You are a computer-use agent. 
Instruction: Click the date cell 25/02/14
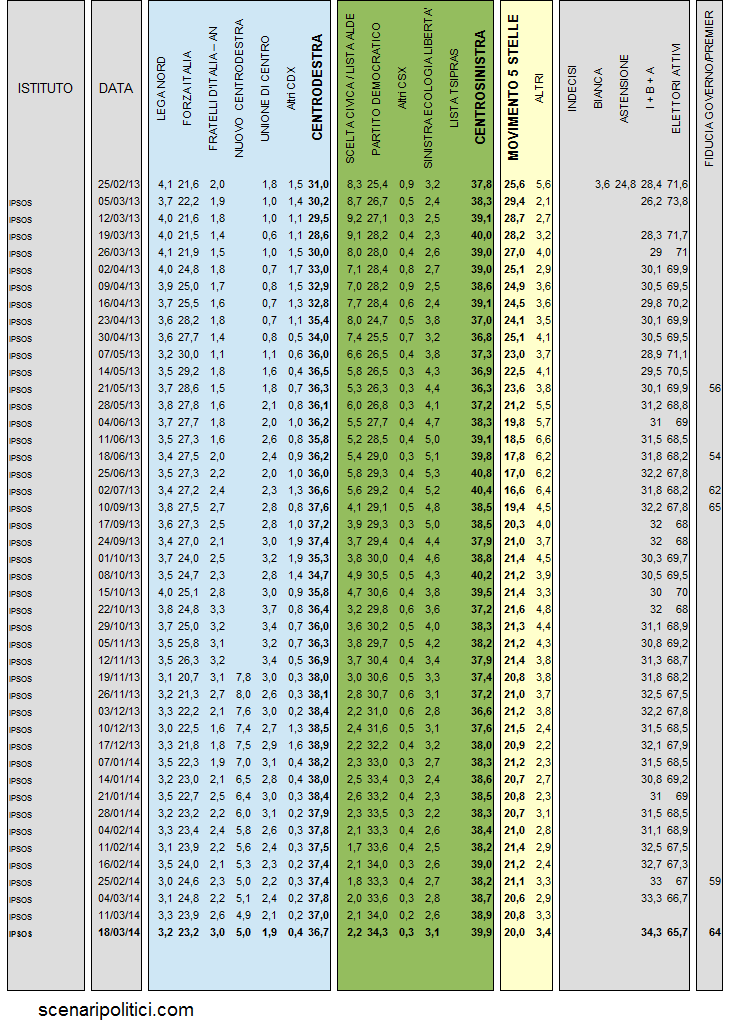coord(119,882)
